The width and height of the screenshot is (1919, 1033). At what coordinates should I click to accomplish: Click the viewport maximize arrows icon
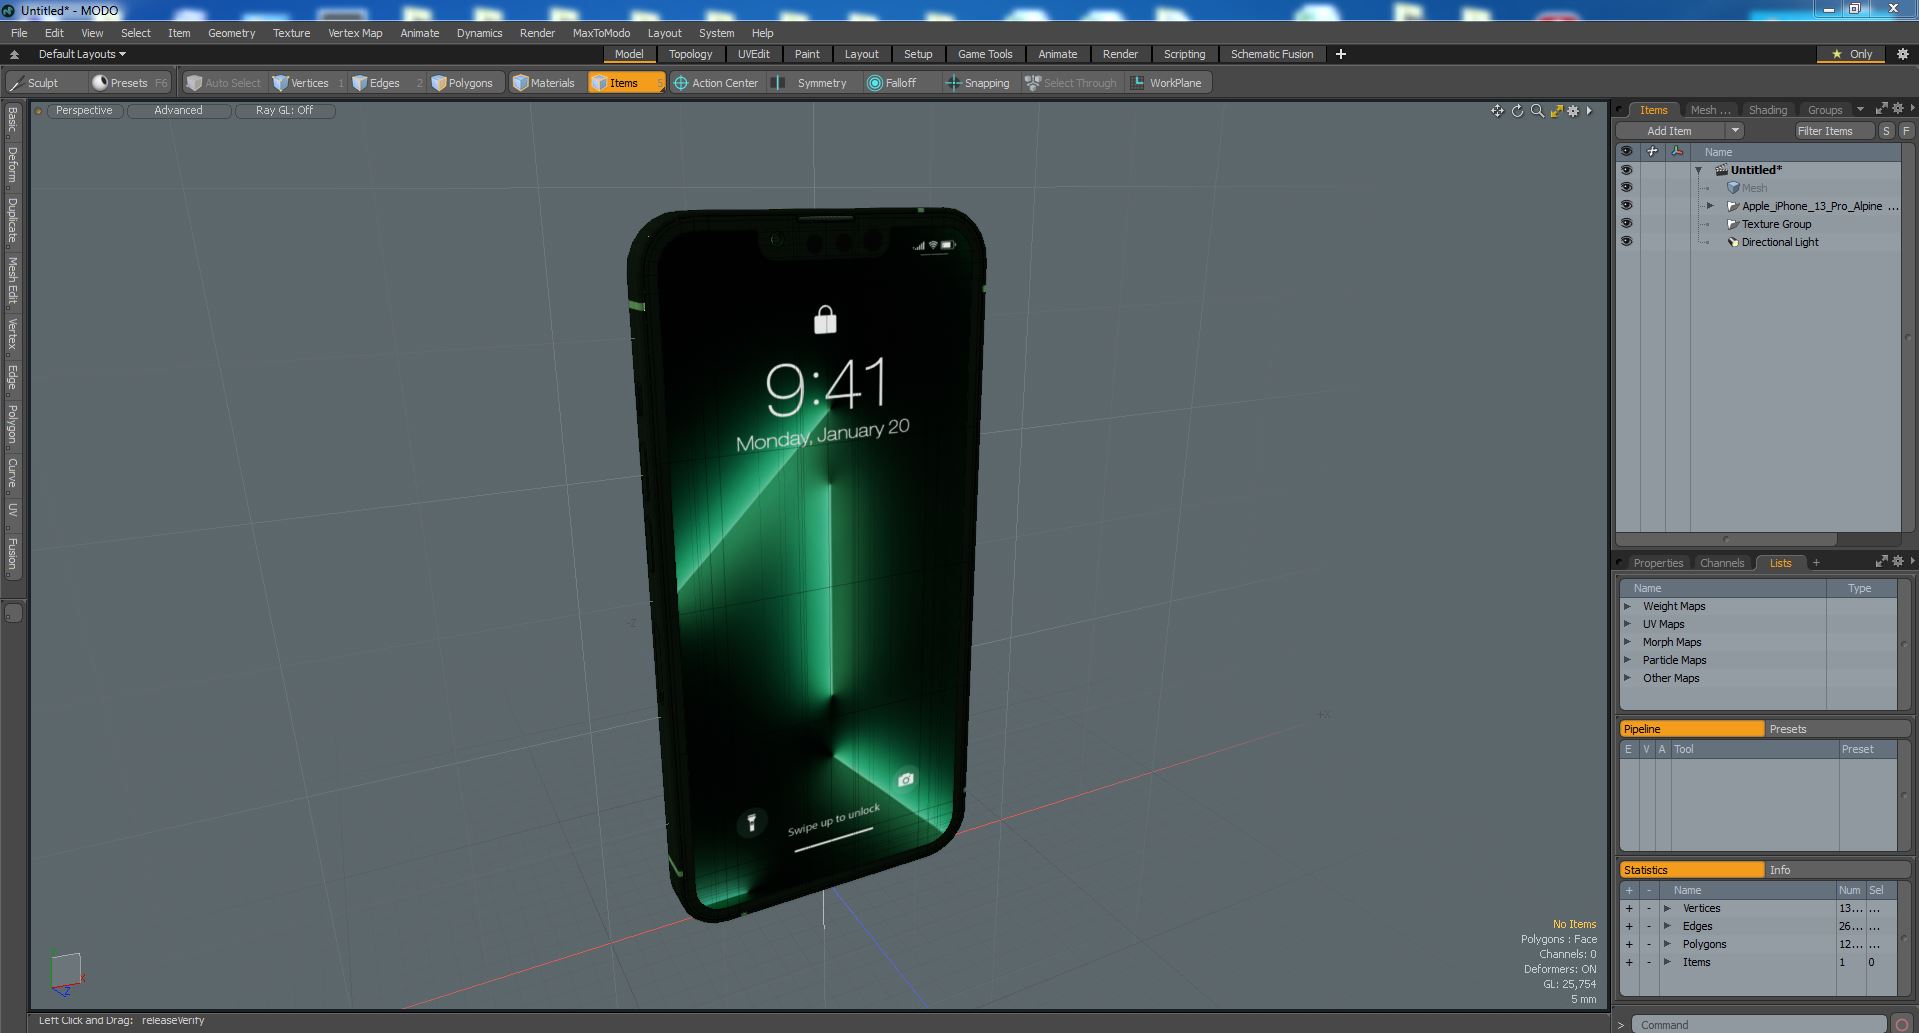click(x=1556, y=111)
